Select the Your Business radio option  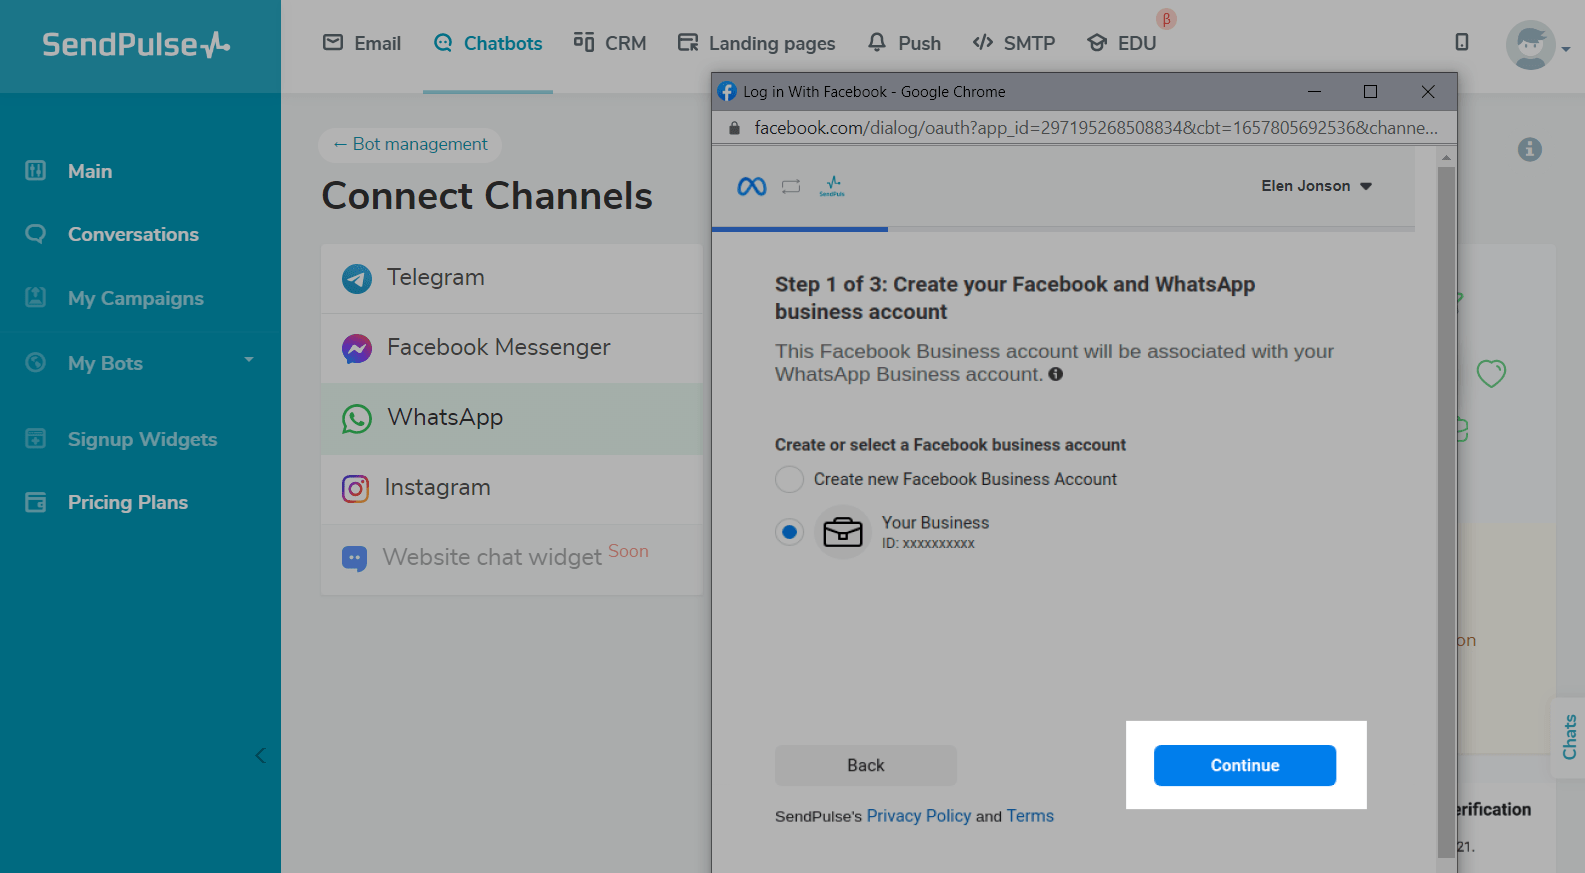click(790, 532)
